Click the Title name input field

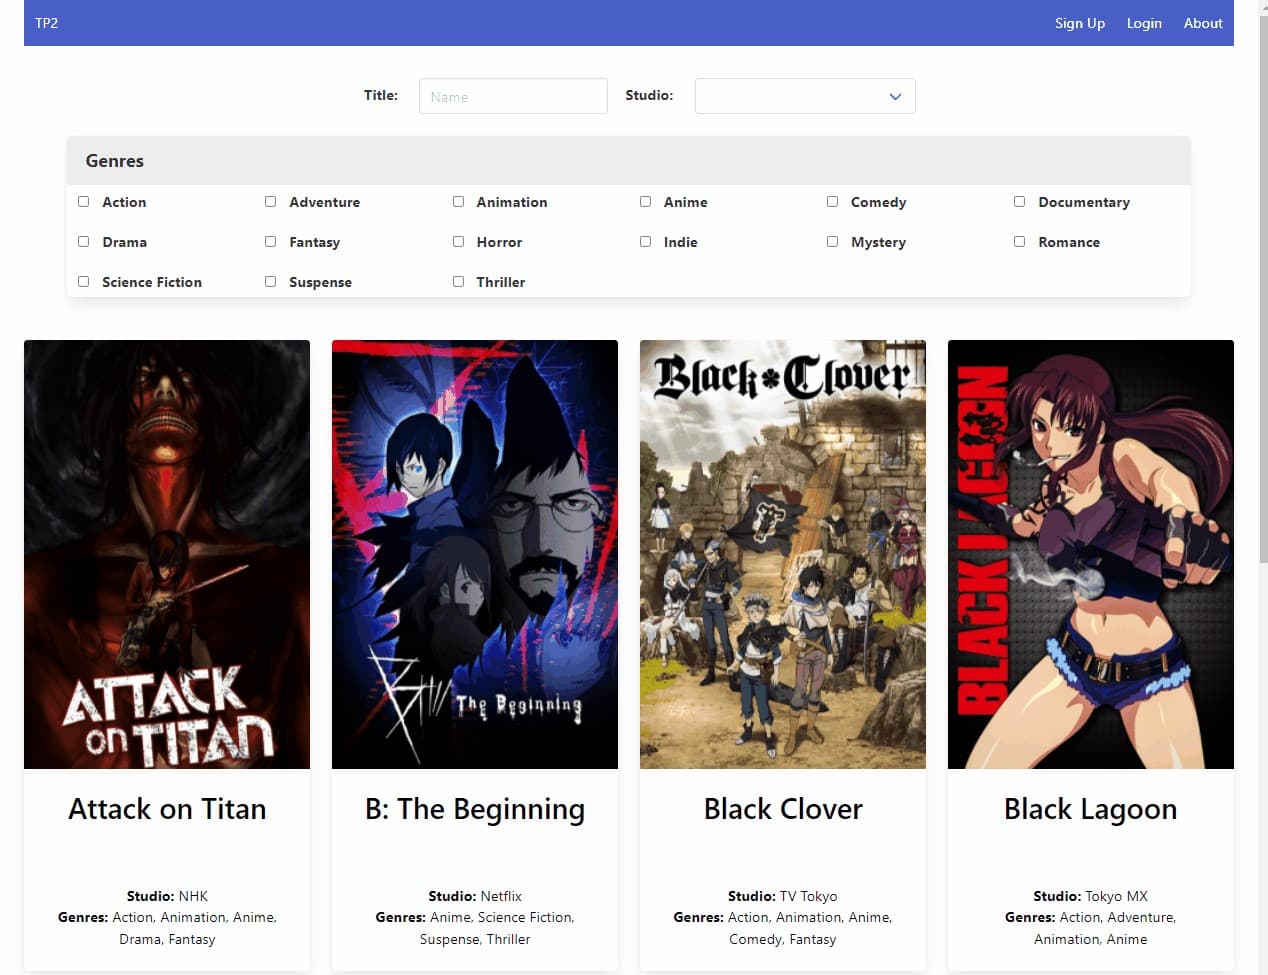point(513,96)
